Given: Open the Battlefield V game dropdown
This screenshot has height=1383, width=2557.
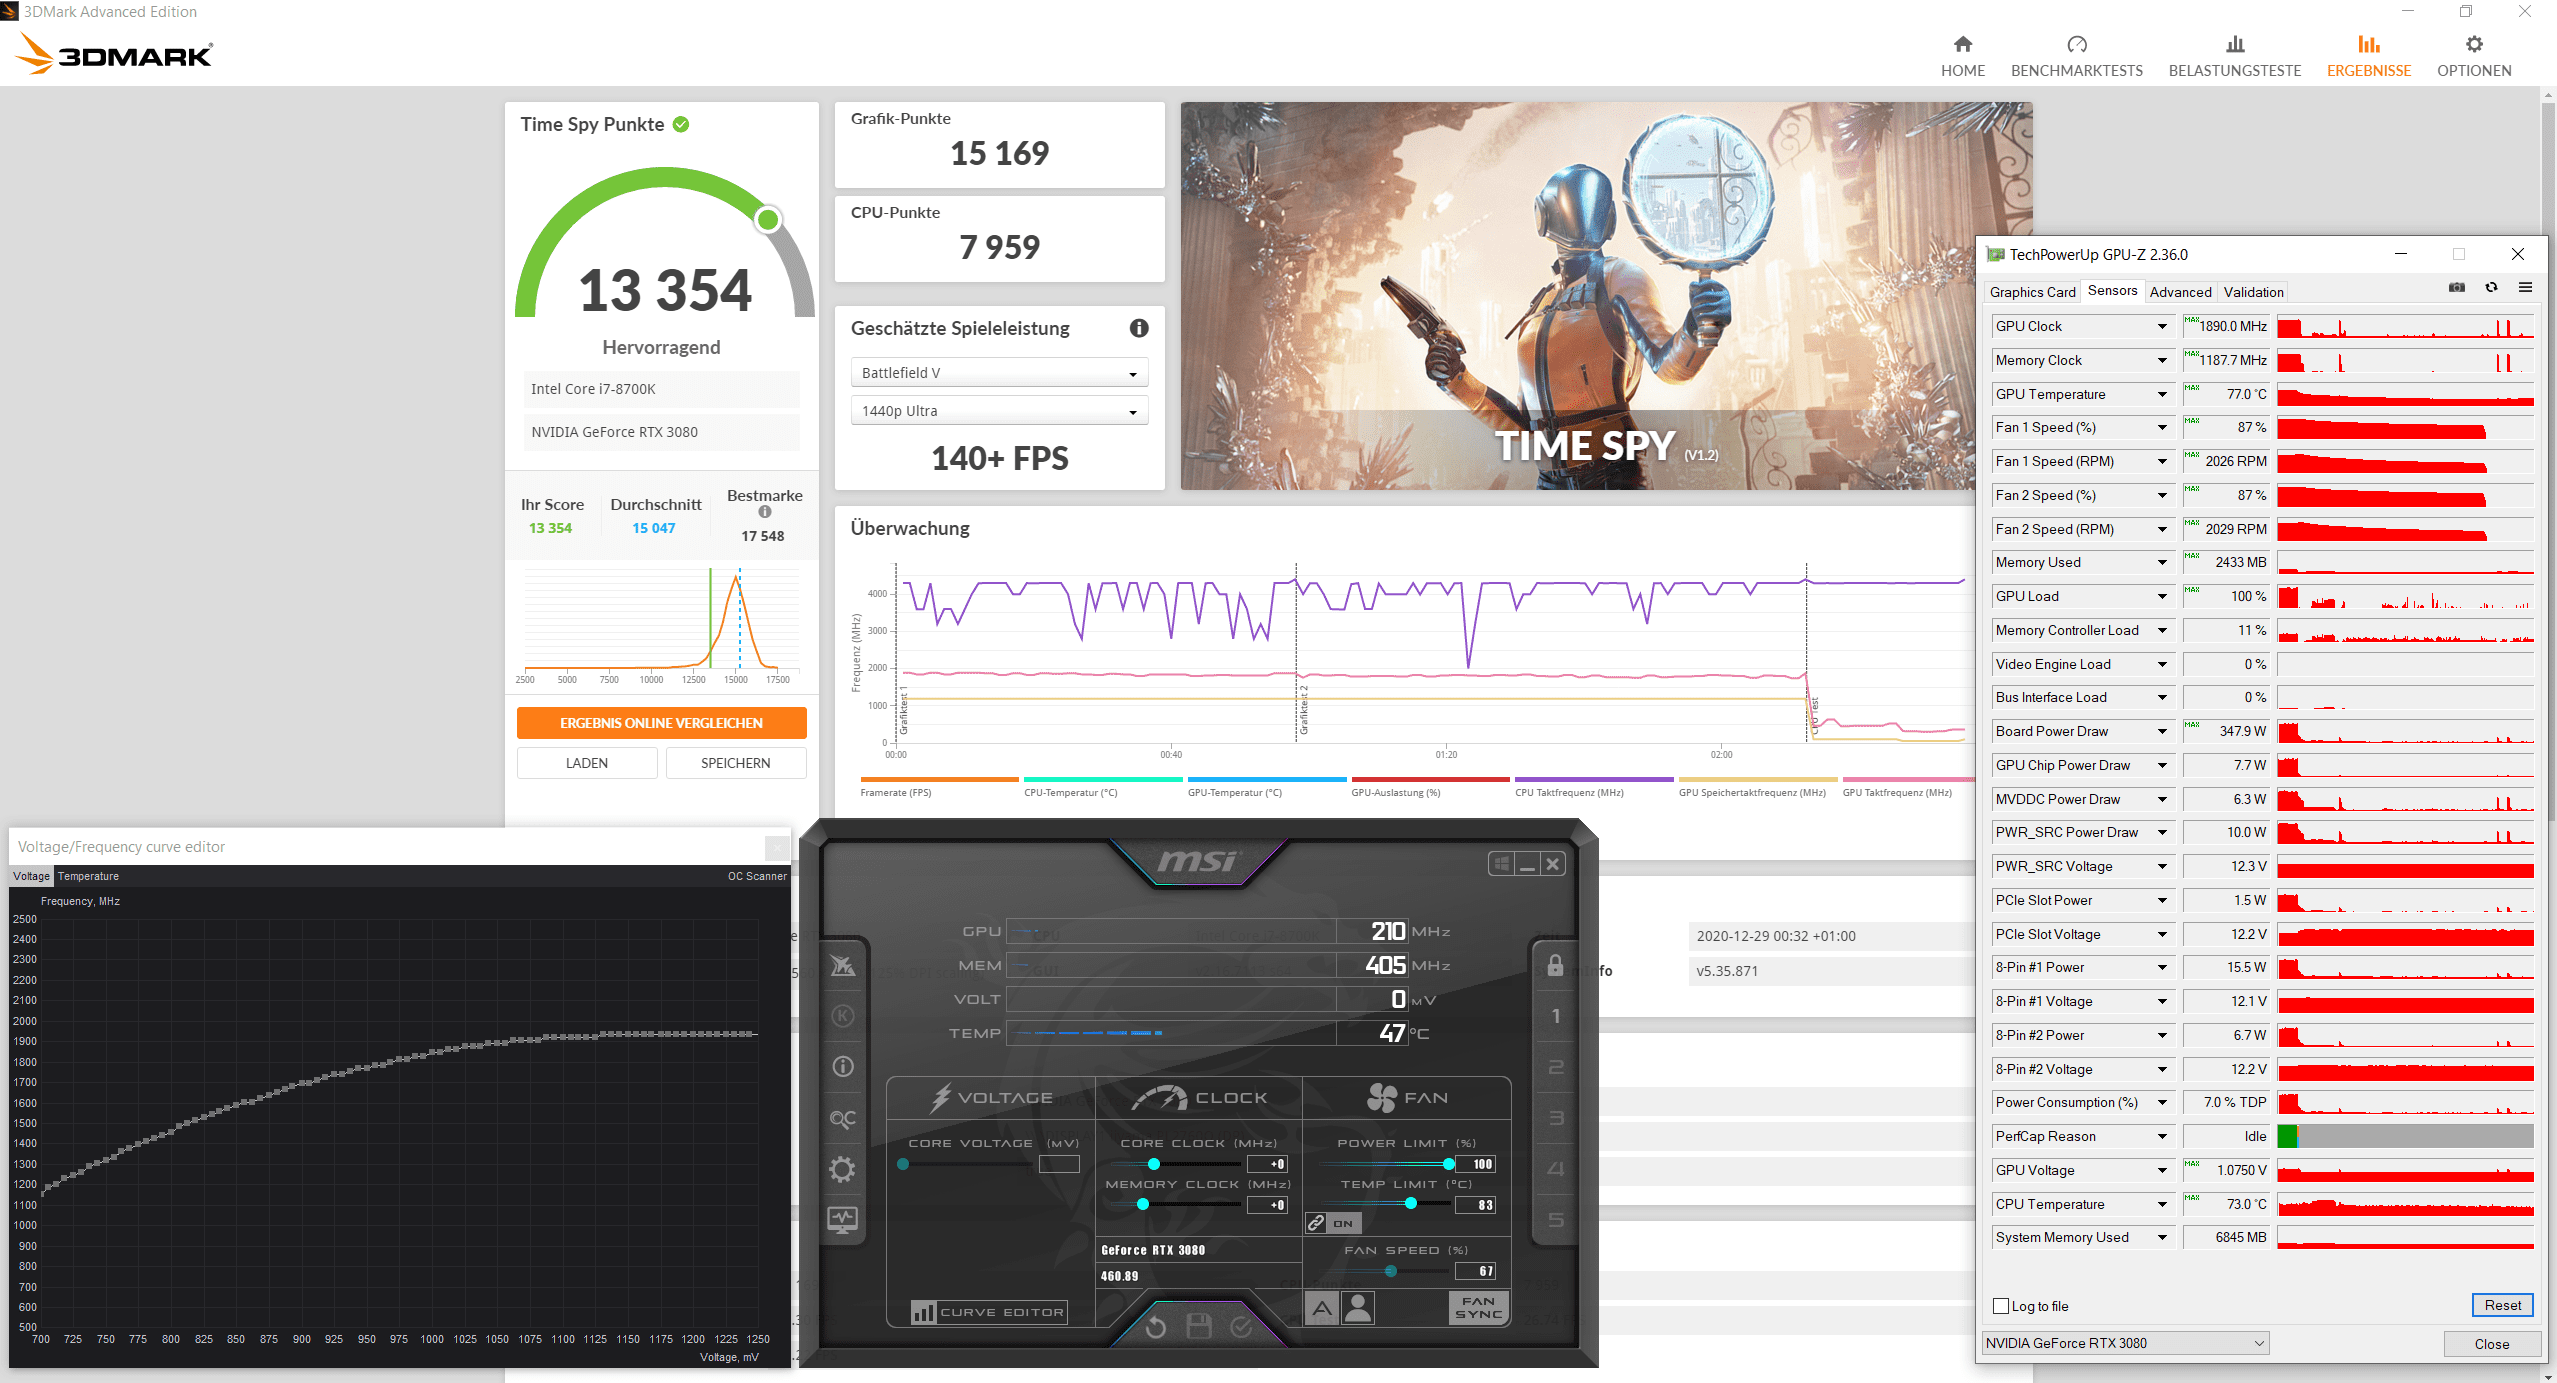Looking at the screenshot, I should (x=999, y=373).
